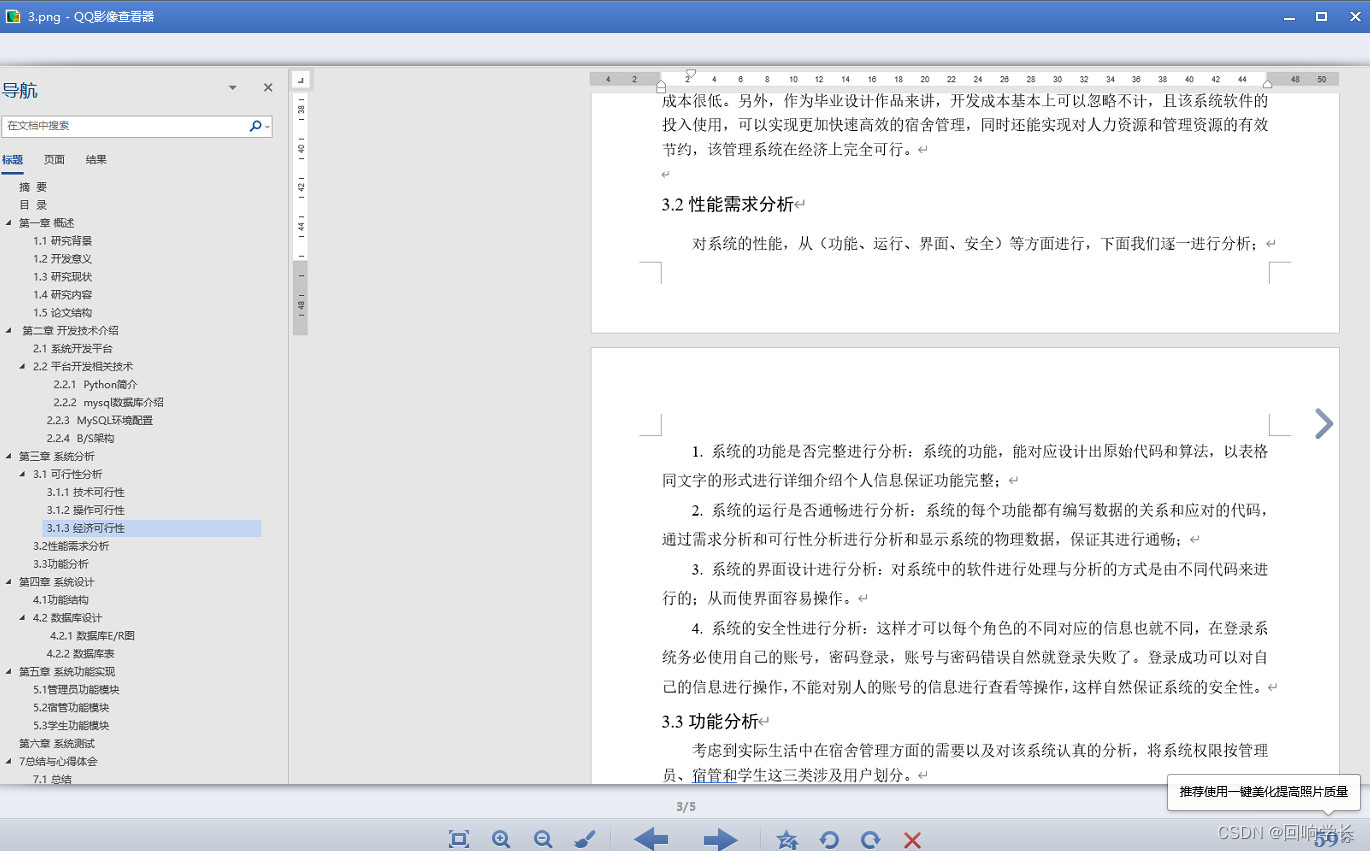Click the ruler tab selector box
Screen dimensions: 1370x851
click(x=300, y=79)
